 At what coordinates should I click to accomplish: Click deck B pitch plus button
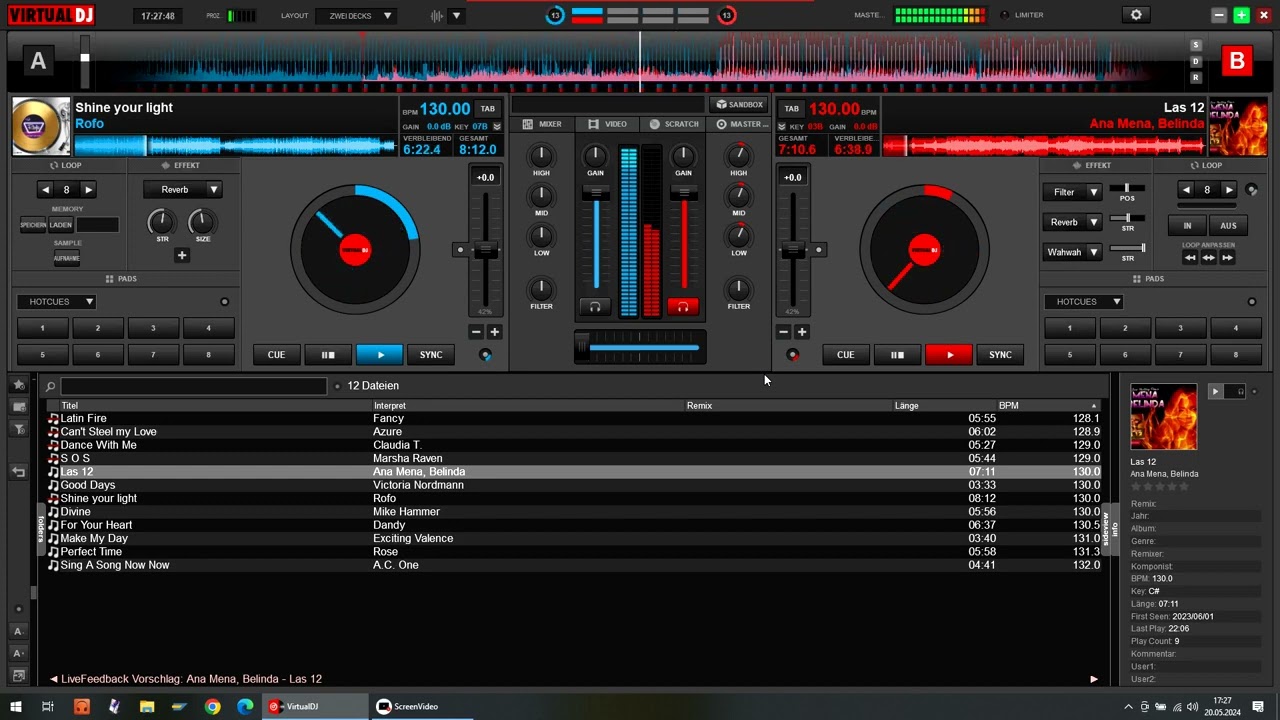pyautogui.click(x=801, y=332)
